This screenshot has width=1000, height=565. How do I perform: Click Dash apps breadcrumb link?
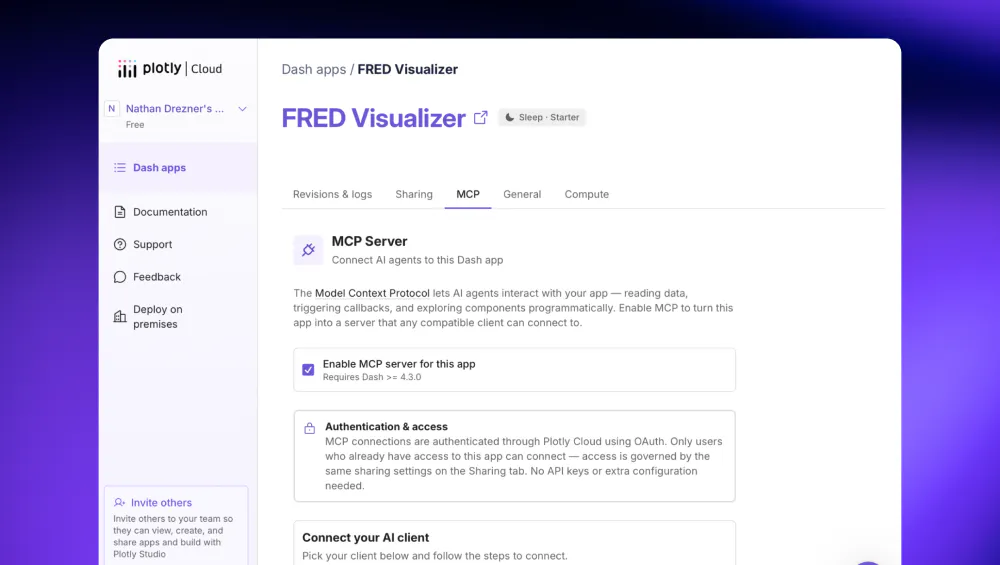click(x=314, y=70)
